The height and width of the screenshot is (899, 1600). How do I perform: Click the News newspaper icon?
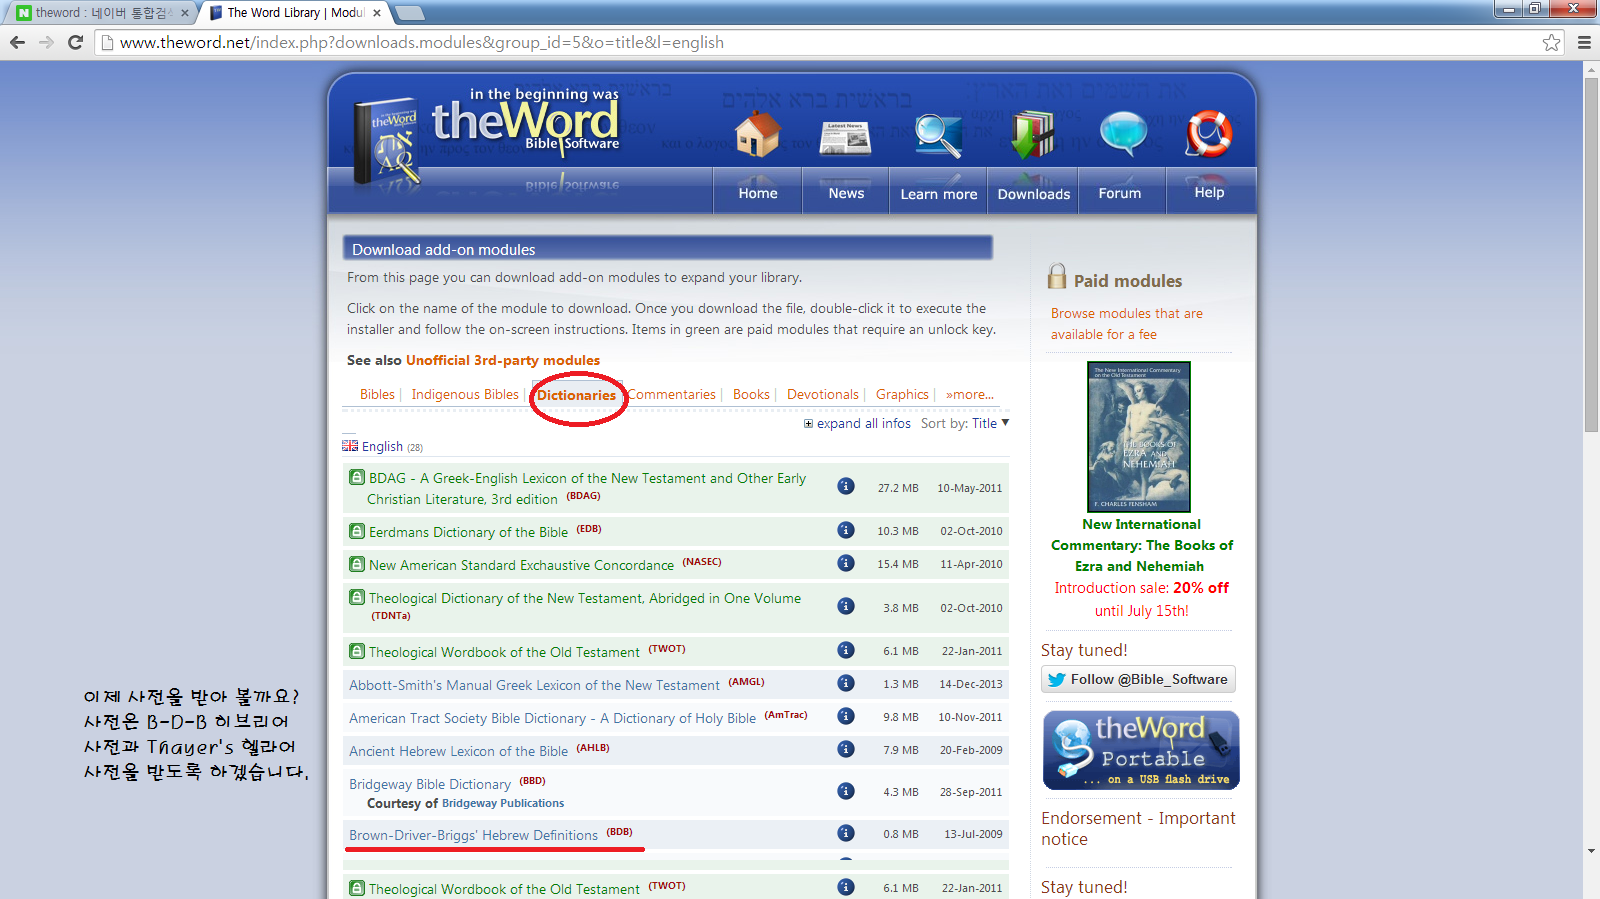tap(845, 138)
